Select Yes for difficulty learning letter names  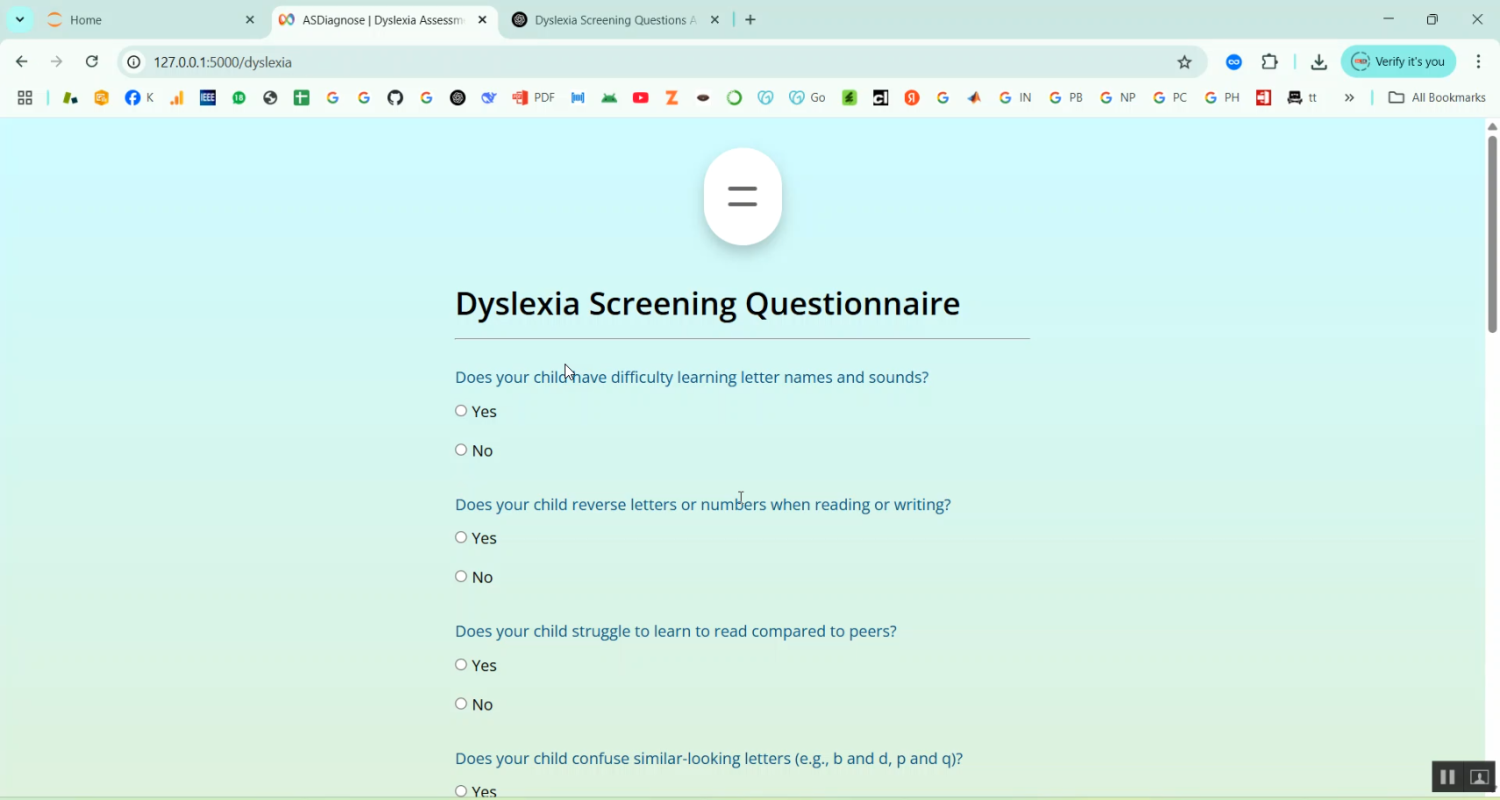click(x=461, y=411)
